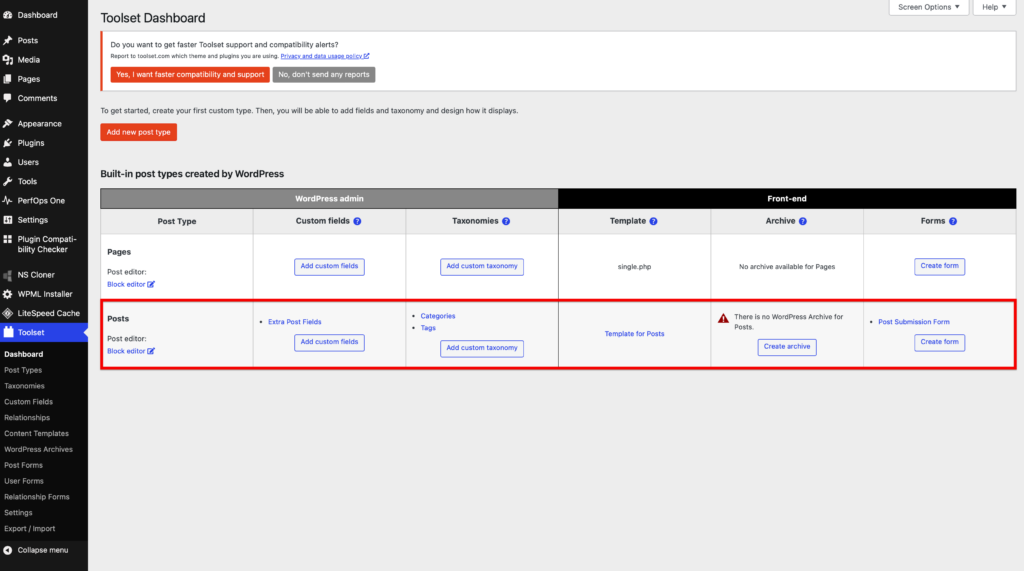
Task: Expand the Screen Options dropdown
Action: click(x=929, y=7)
